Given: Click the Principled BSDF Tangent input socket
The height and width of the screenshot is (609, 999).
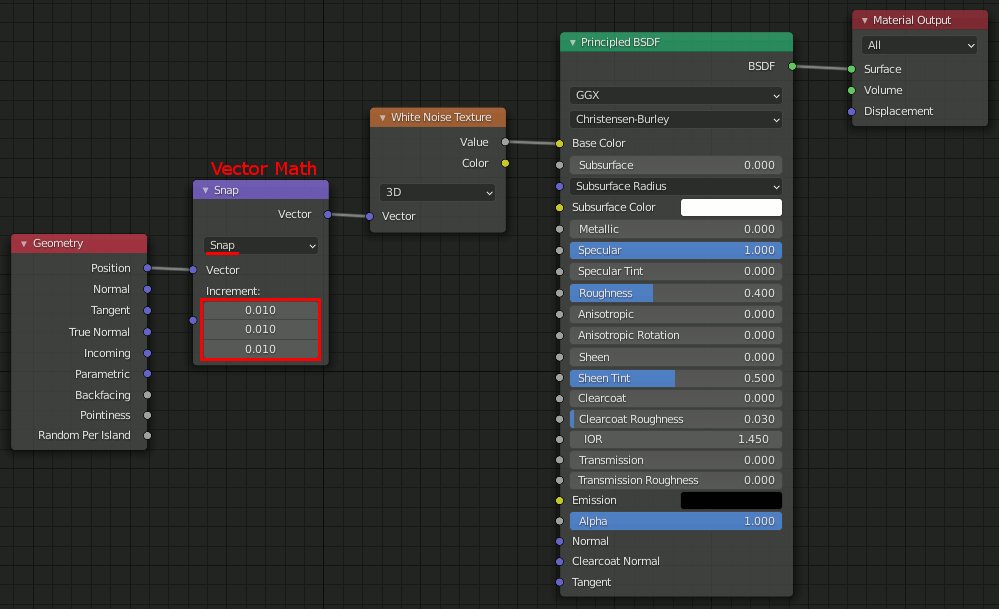Looking at the screenshot, I should pyautogui.click(x=559, y=582).
